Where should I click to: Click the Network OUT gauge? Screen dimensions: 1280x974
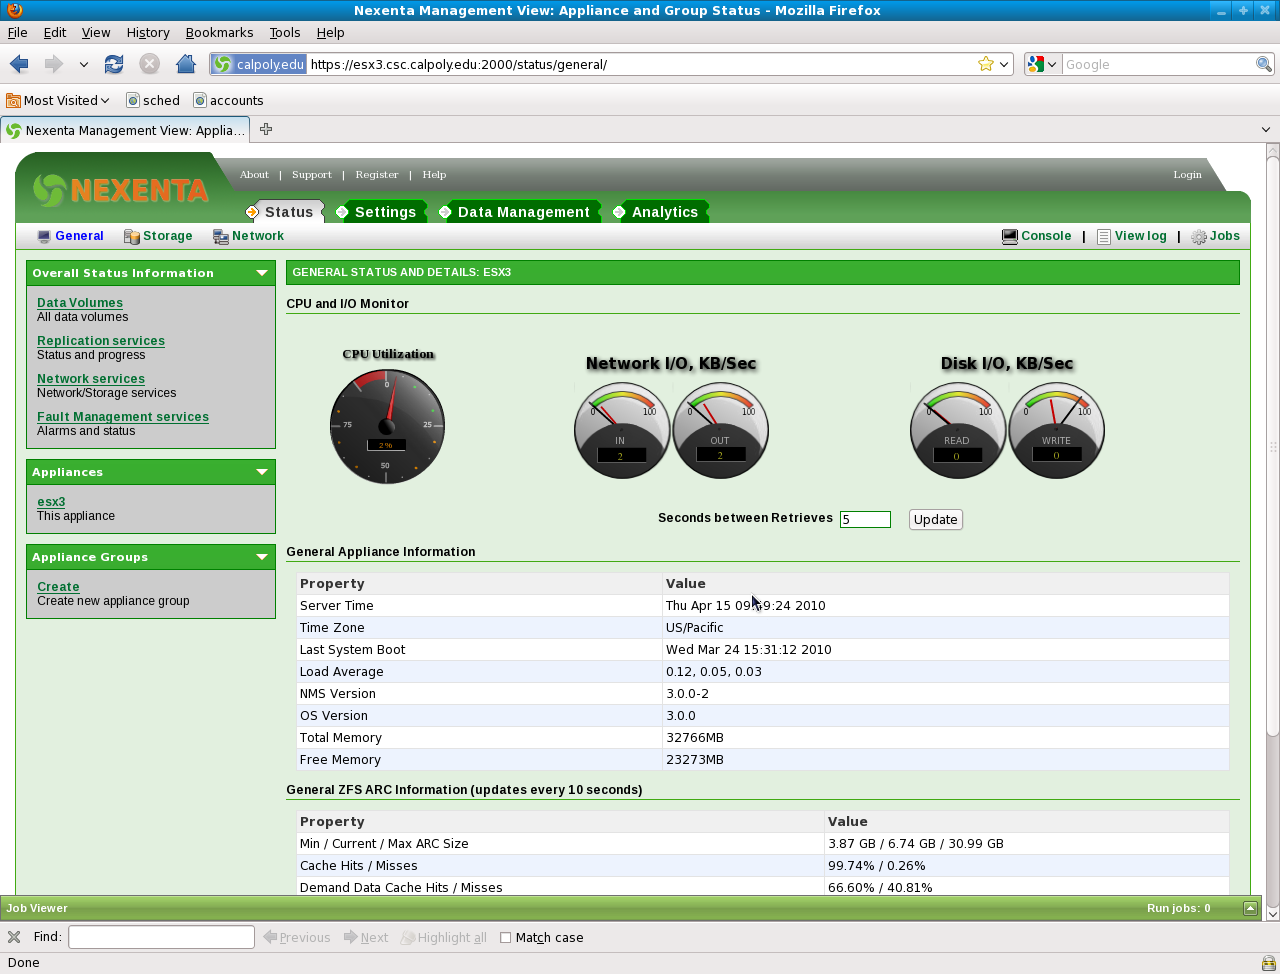tap(720, 430)
